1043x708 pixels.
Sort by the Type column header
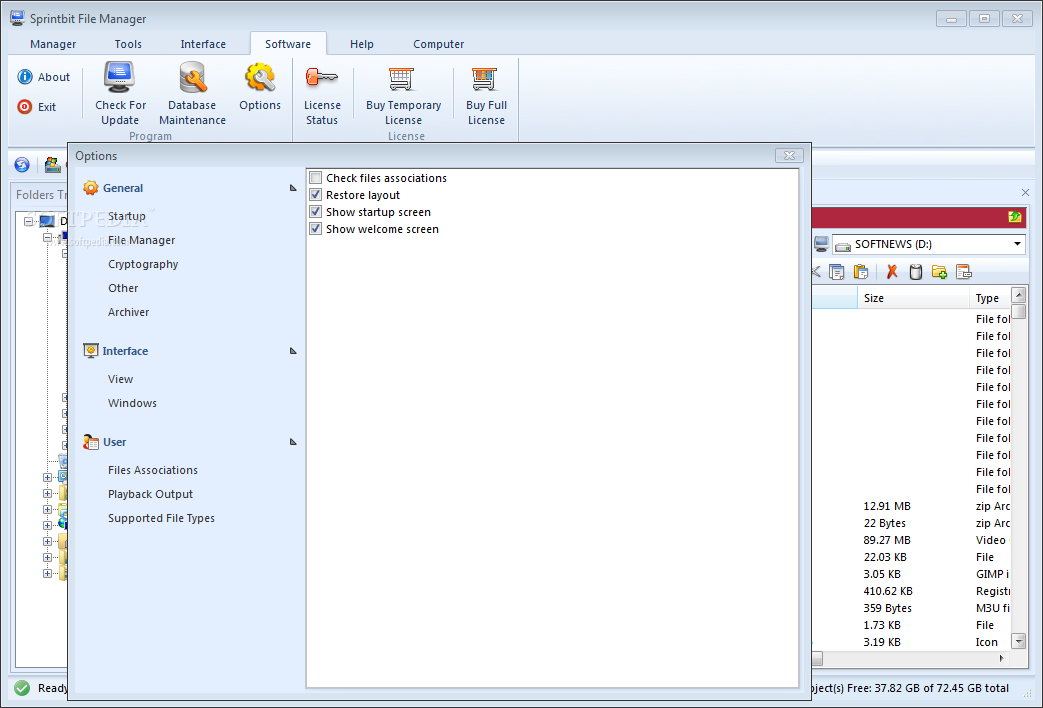point(990,298)
